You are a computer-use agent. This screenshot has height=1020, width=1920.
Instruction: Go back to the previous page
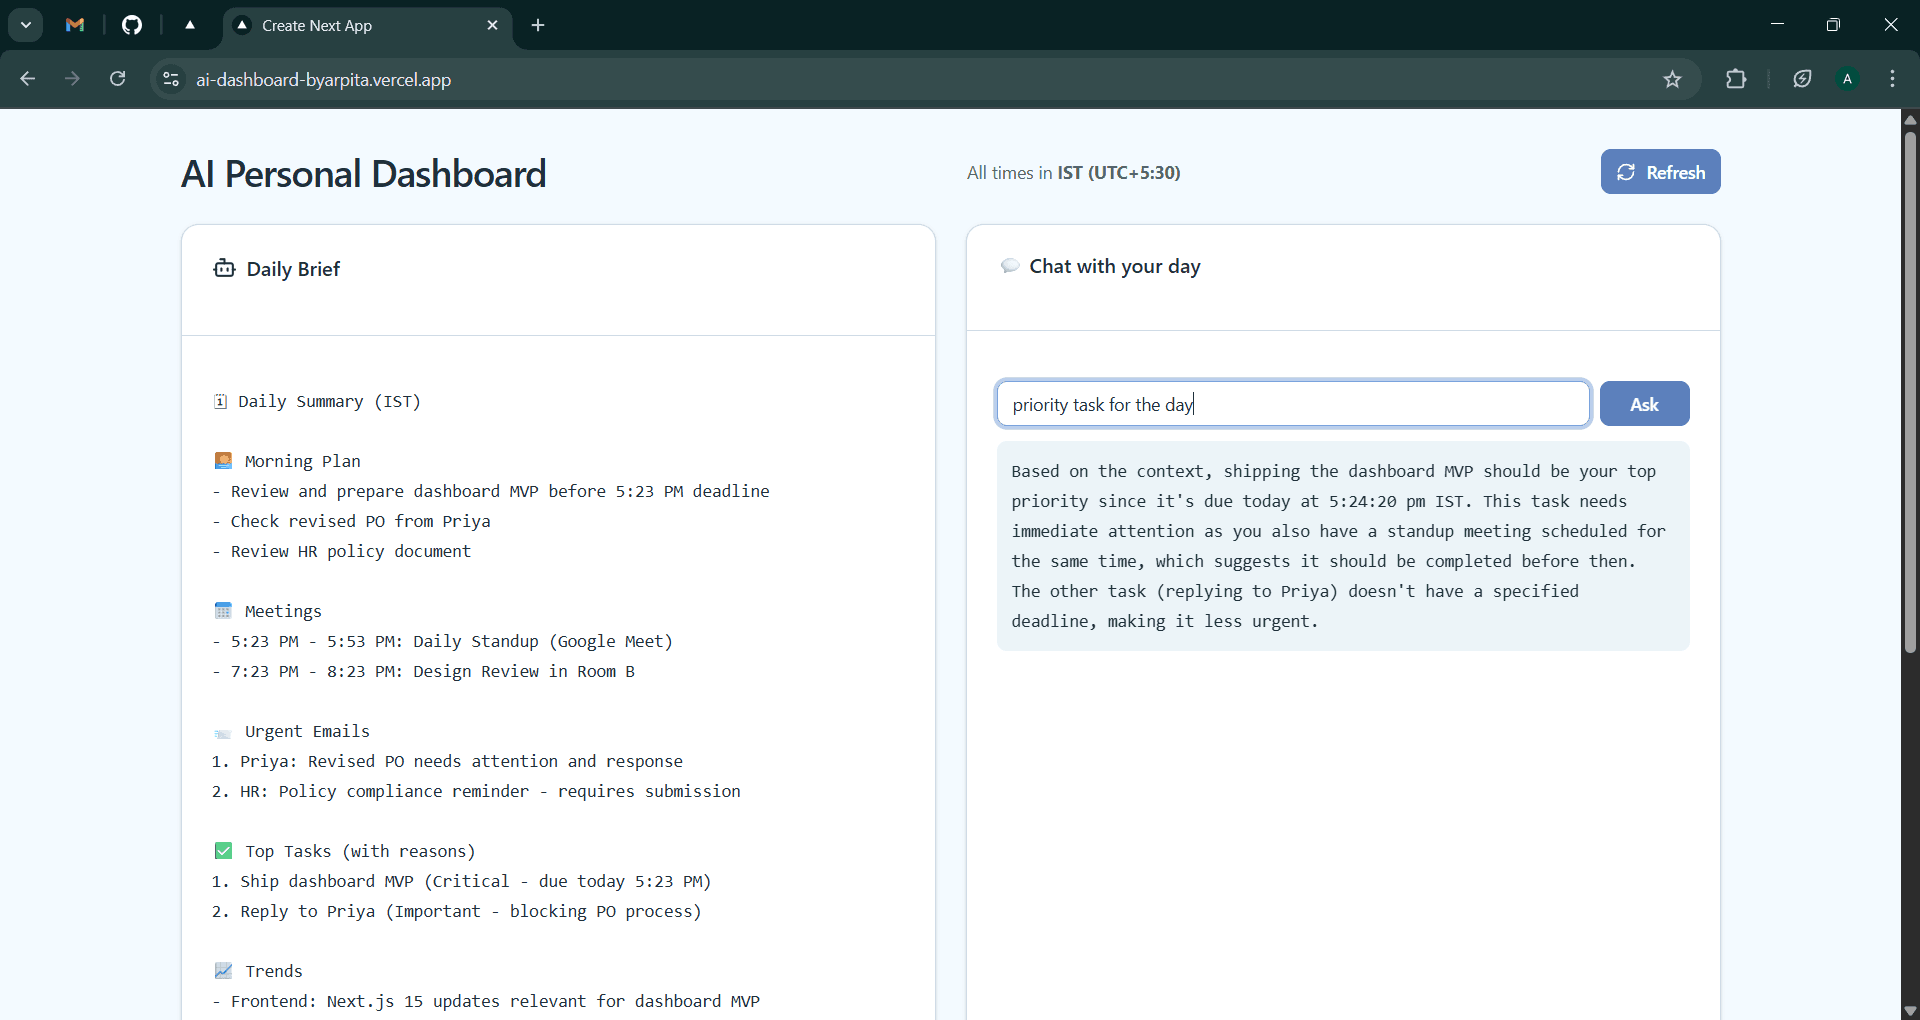[28, 79]
